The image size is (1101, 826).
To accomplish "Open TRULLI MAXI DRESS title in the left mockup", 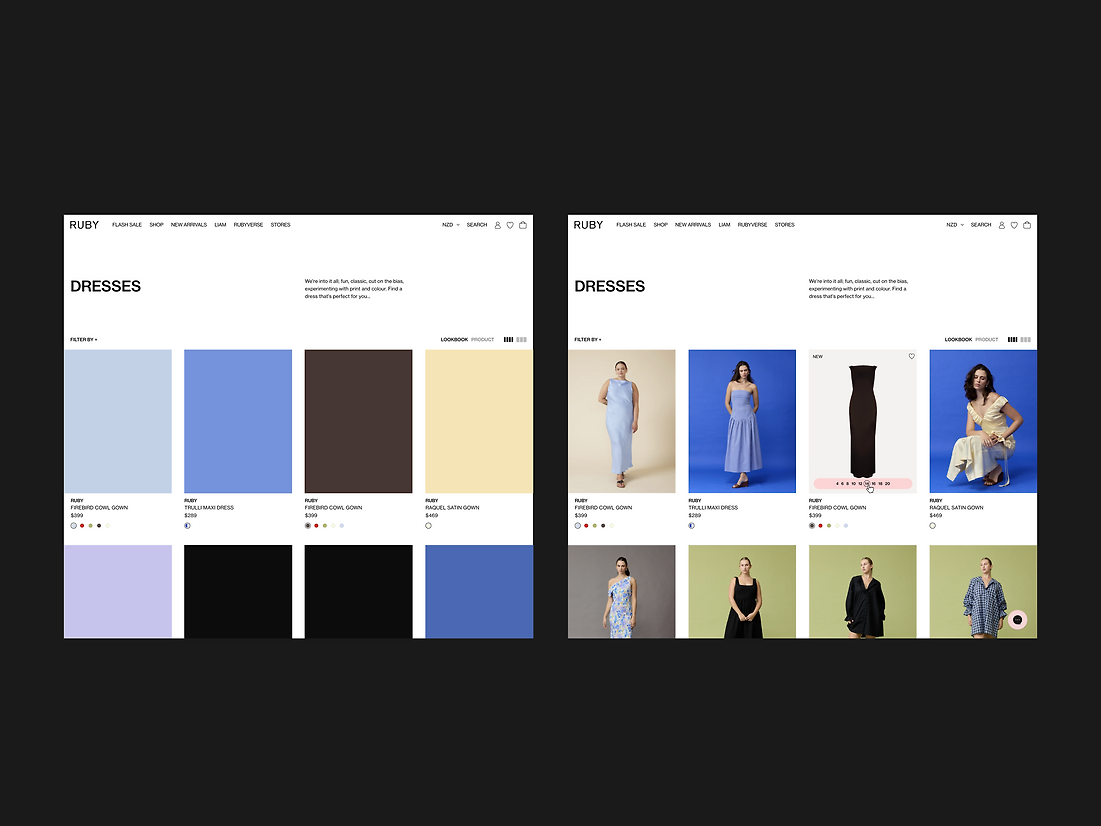I will coord(209,508).
